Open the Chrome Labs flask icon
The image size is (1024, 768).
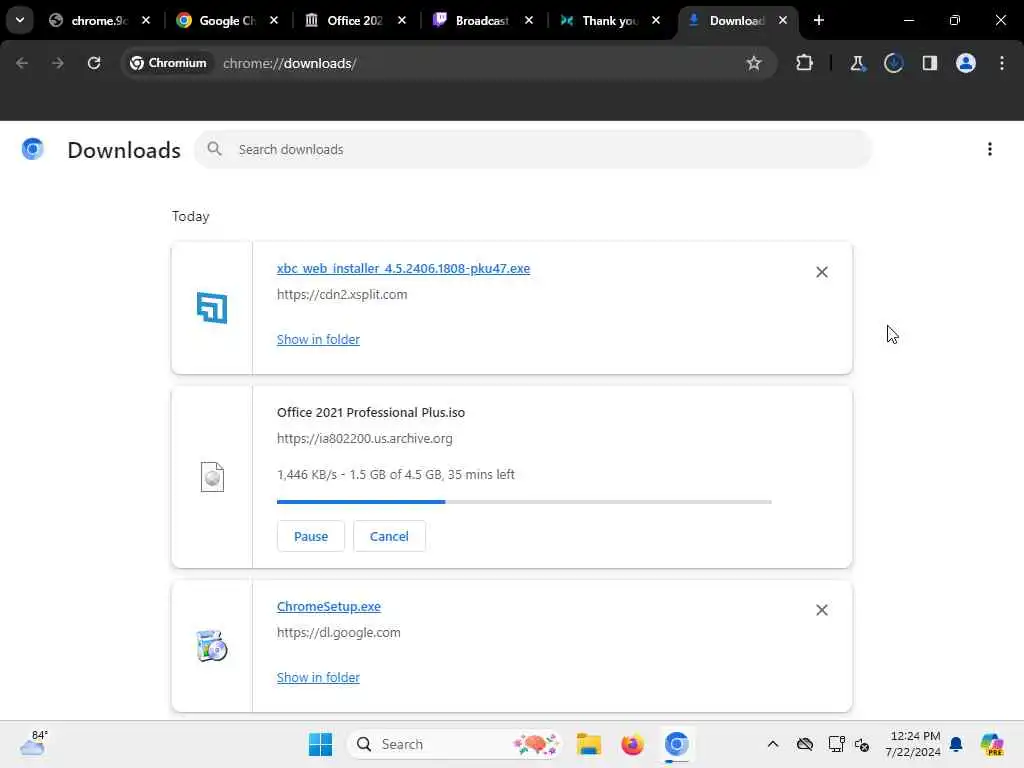857,63
